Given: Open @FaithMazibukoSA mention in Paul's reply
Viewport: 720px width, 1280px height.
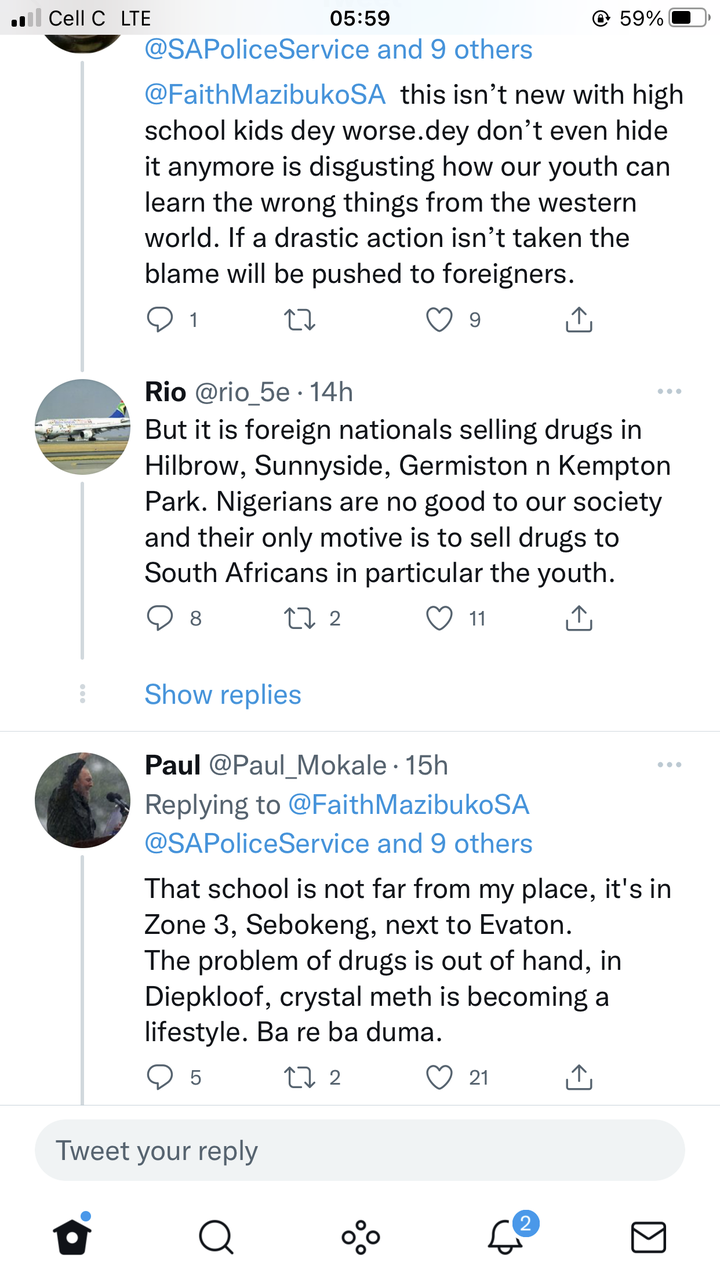Looking at the screenshot, I should (x=408, y=805).
